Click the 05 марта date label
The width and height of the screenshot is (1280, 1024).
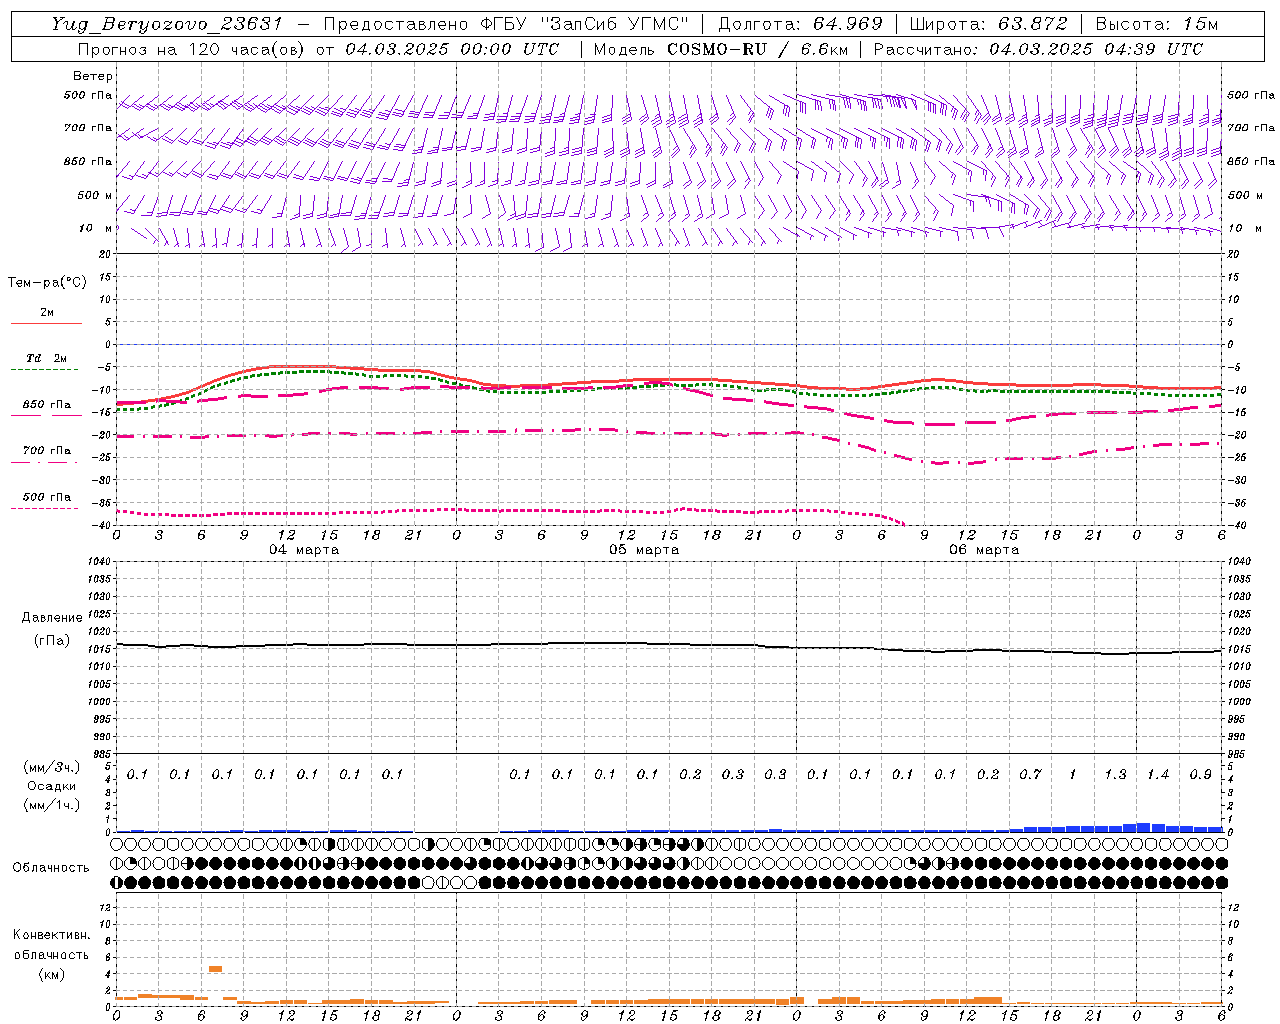[644, 550]
